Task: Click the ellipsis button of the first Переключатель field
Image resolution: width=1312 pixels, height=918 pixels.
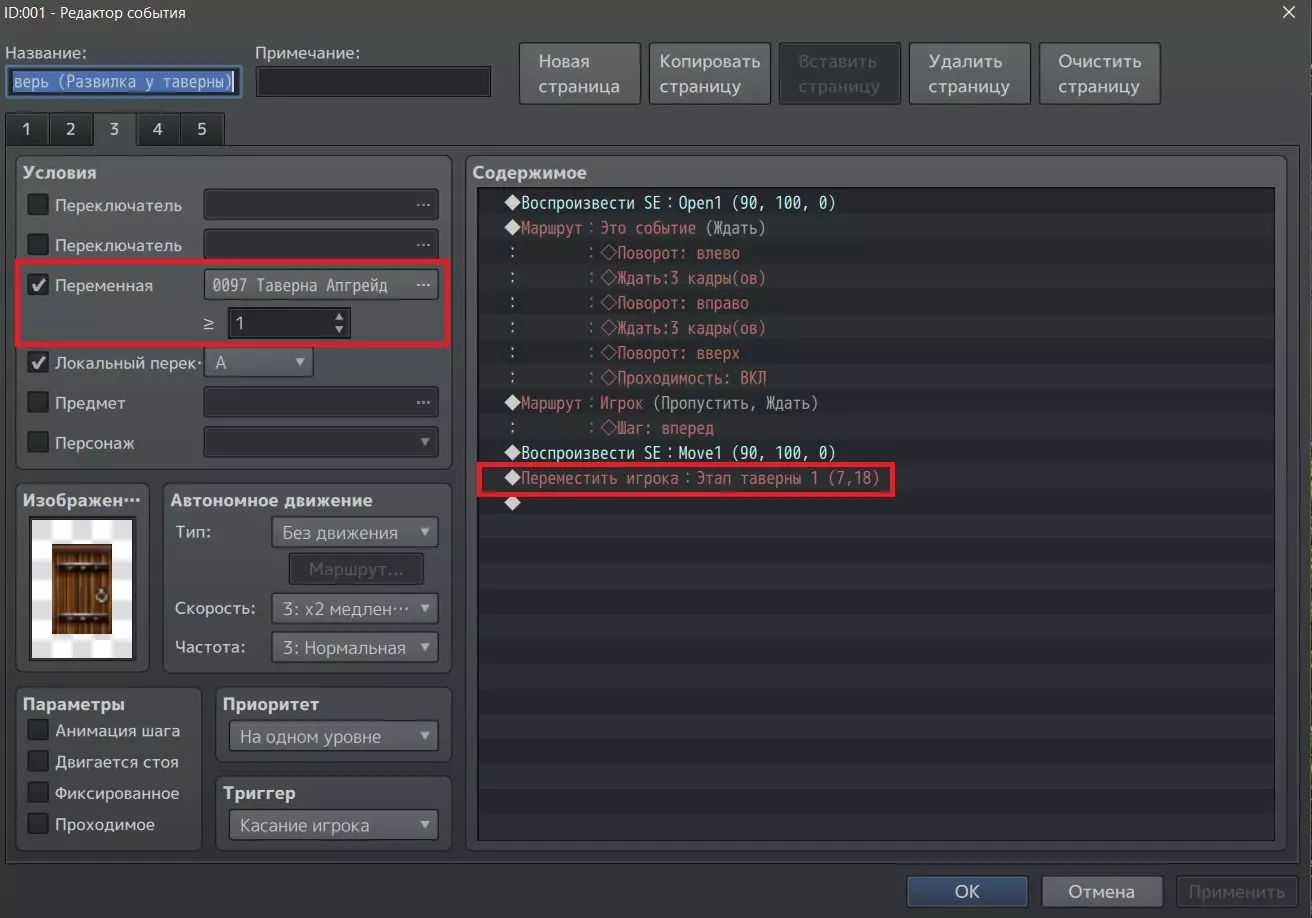Action: click(x=424, y=205)
